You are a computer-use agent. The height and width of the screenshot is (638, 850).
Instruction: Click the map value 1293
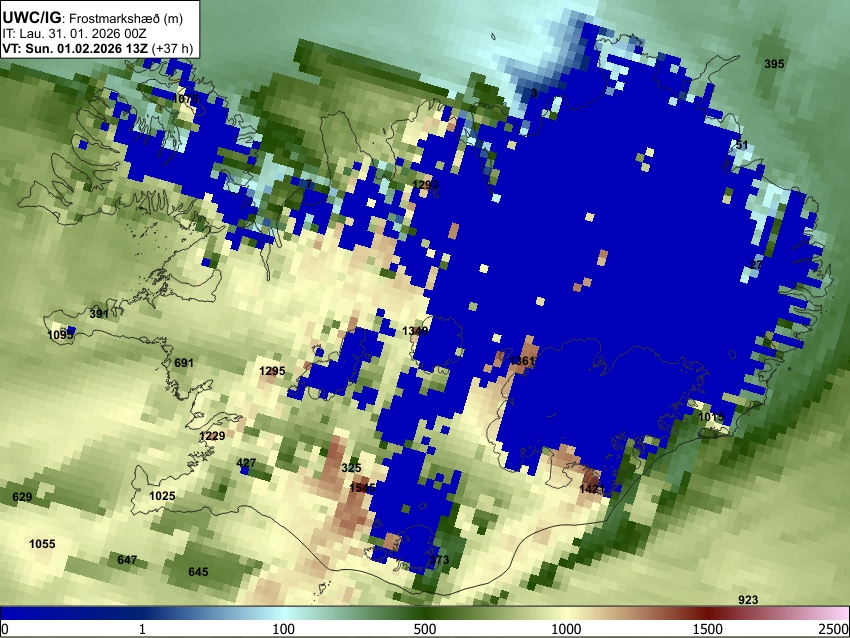(x=425, y=185)
